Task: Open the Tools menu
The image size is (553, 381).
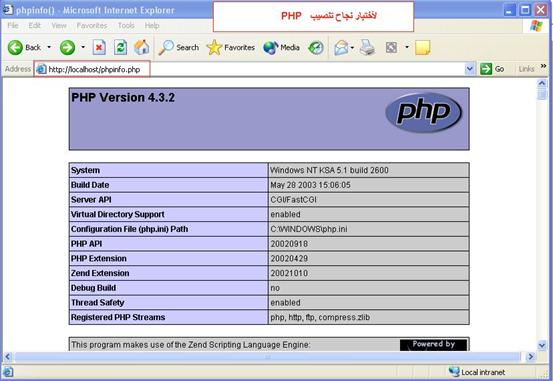Action: click(x=126, y=25)
